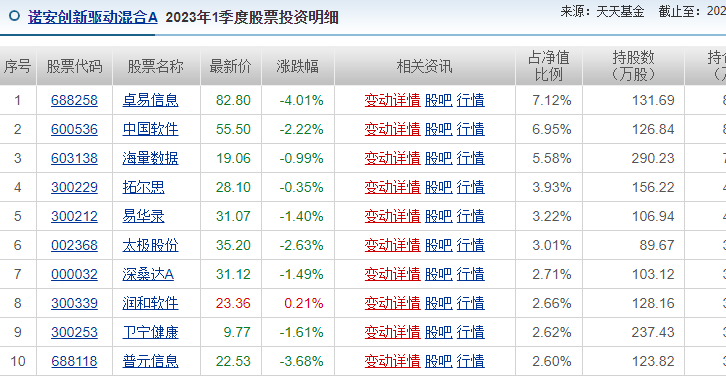Open the 中国软件 stock name link
This screenshot has width=726, height=388.
click(150, 129)
